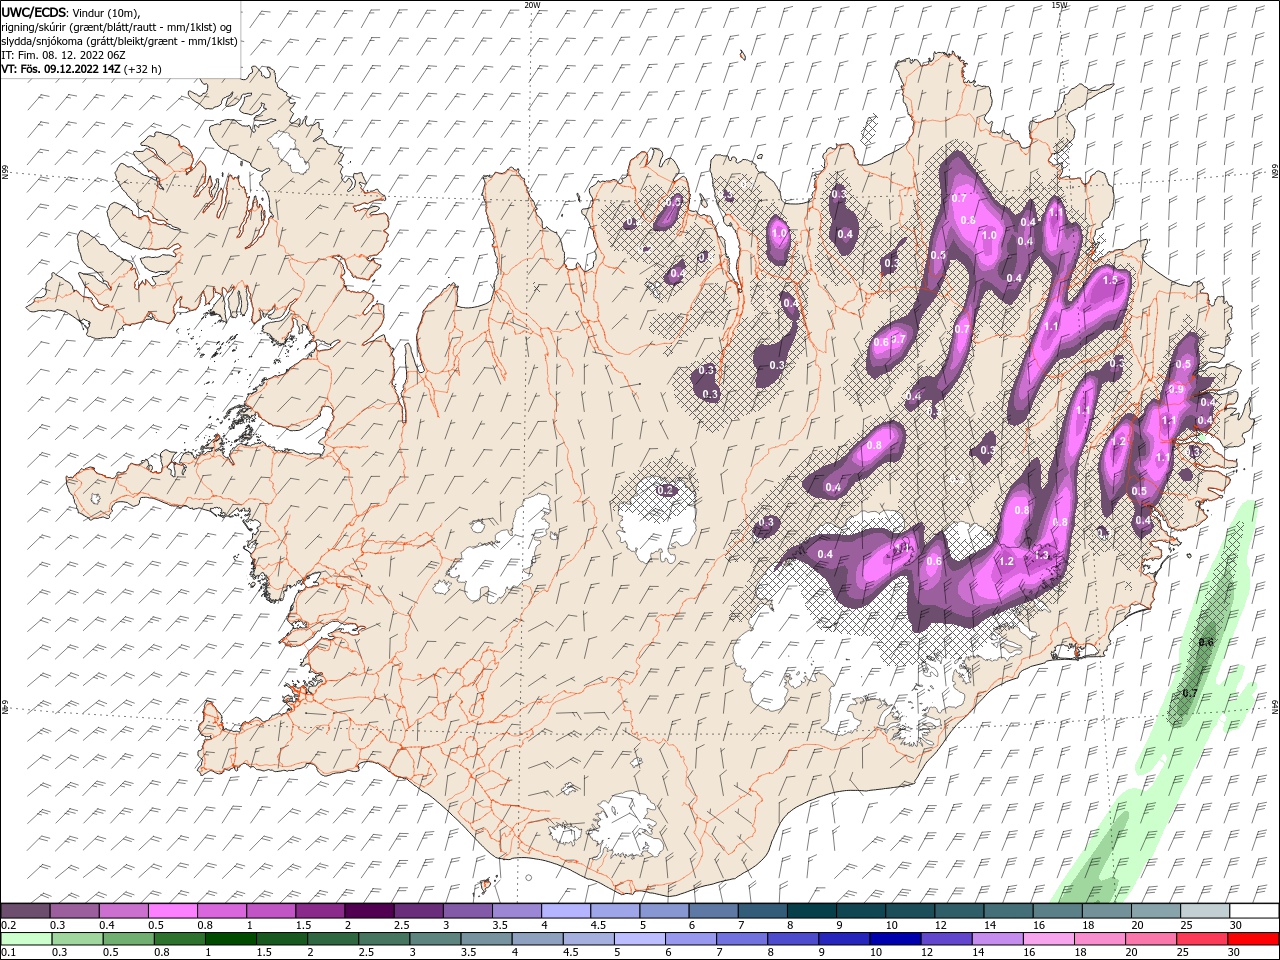Screen dimensions: 1280x960
Task: Click the darkest green 1 rain legend swatch
Action: tap(230, 939)
